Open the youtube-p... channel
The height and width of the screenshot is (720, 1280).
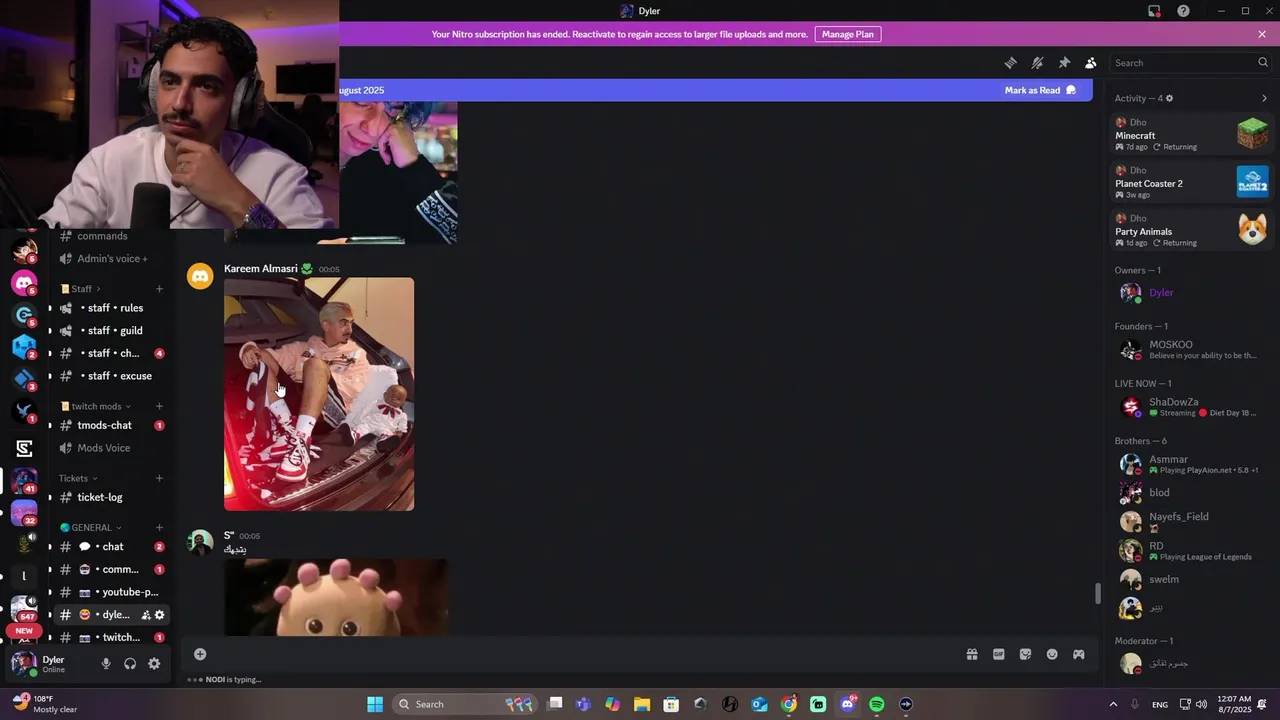pyautogui.click(x=110, y=592)
